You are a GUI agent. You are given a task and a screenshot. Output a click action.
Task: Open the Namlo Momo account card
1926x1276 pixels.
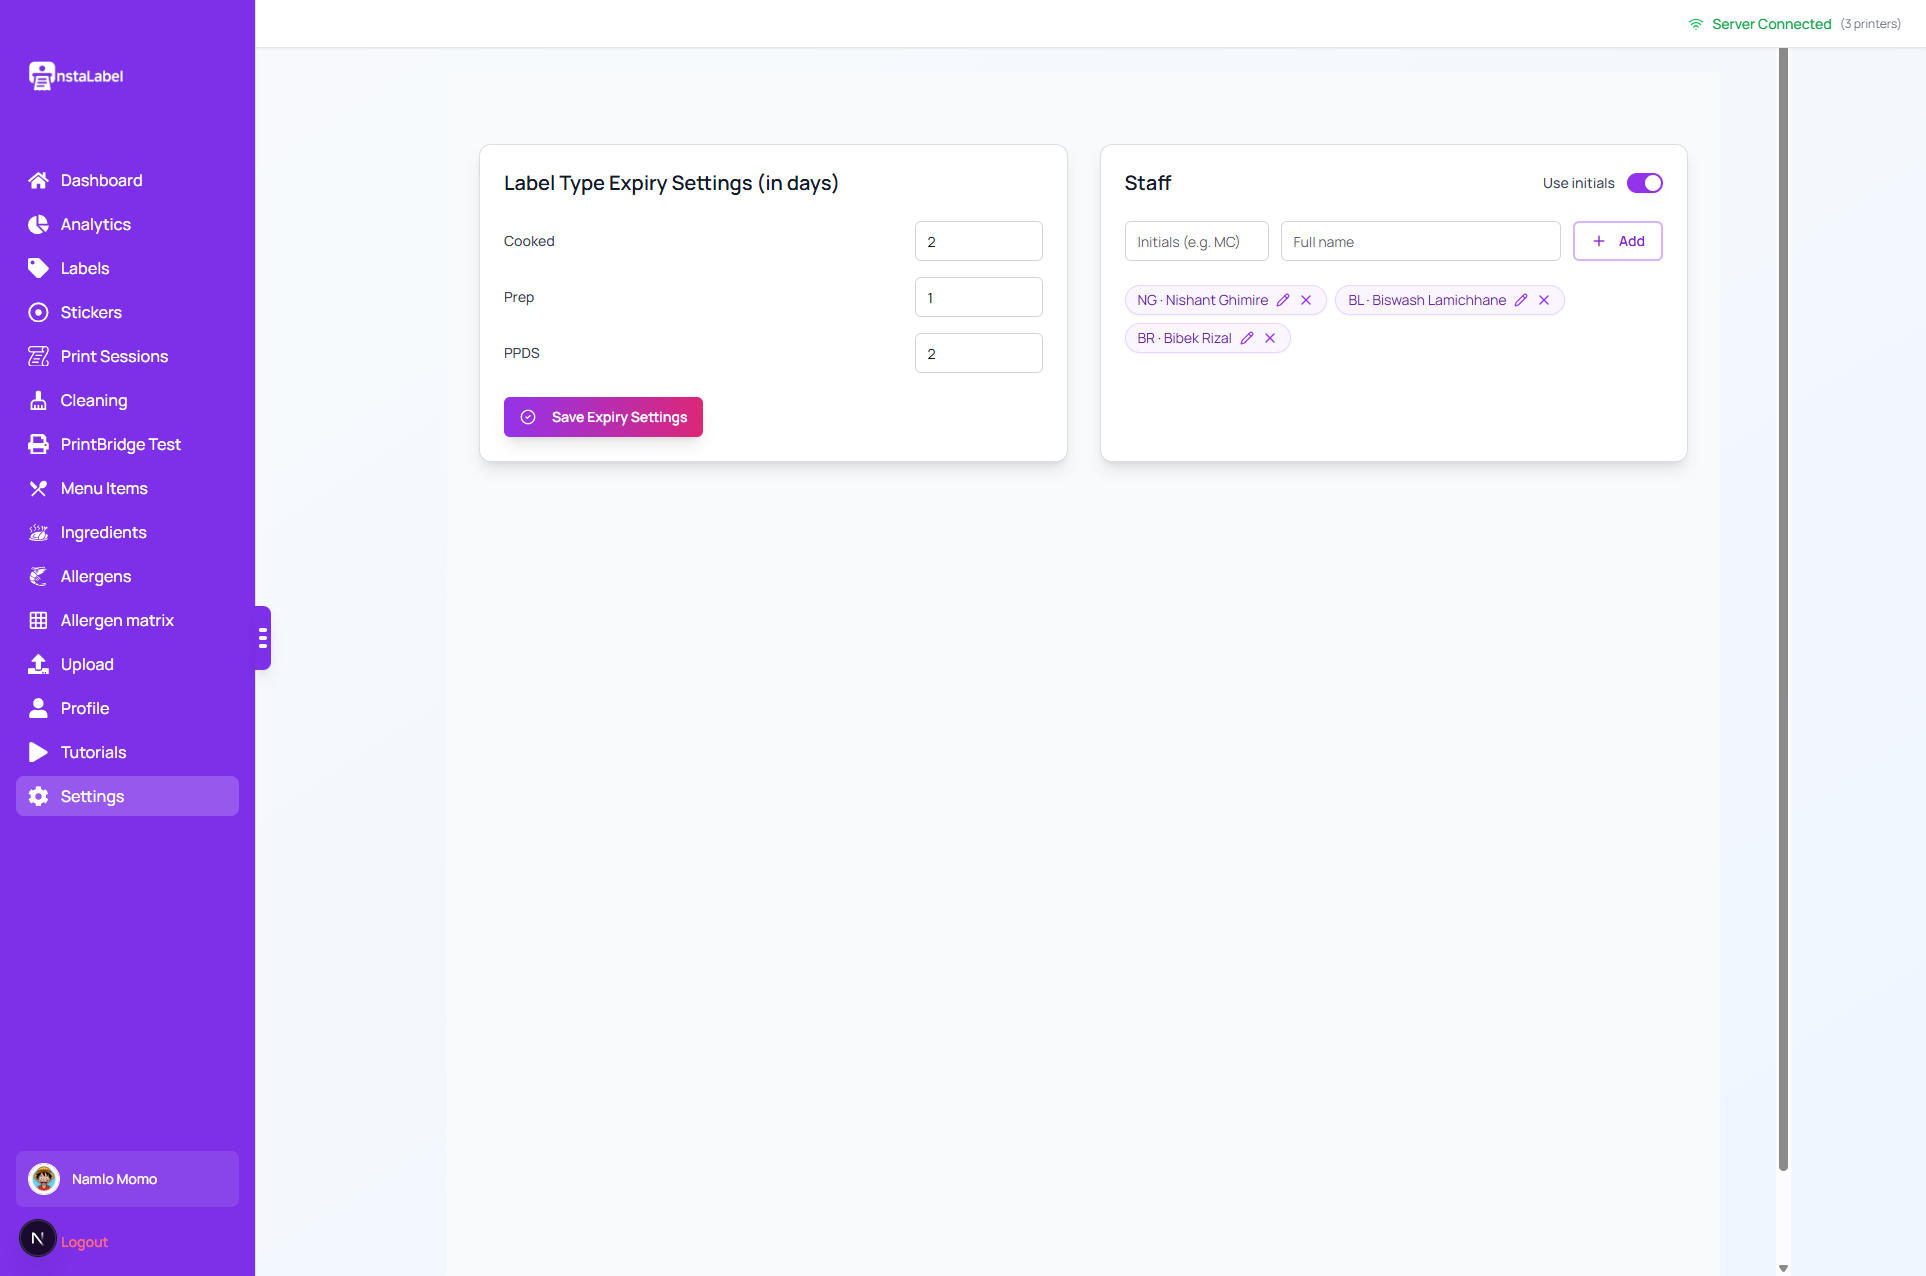127,1179
